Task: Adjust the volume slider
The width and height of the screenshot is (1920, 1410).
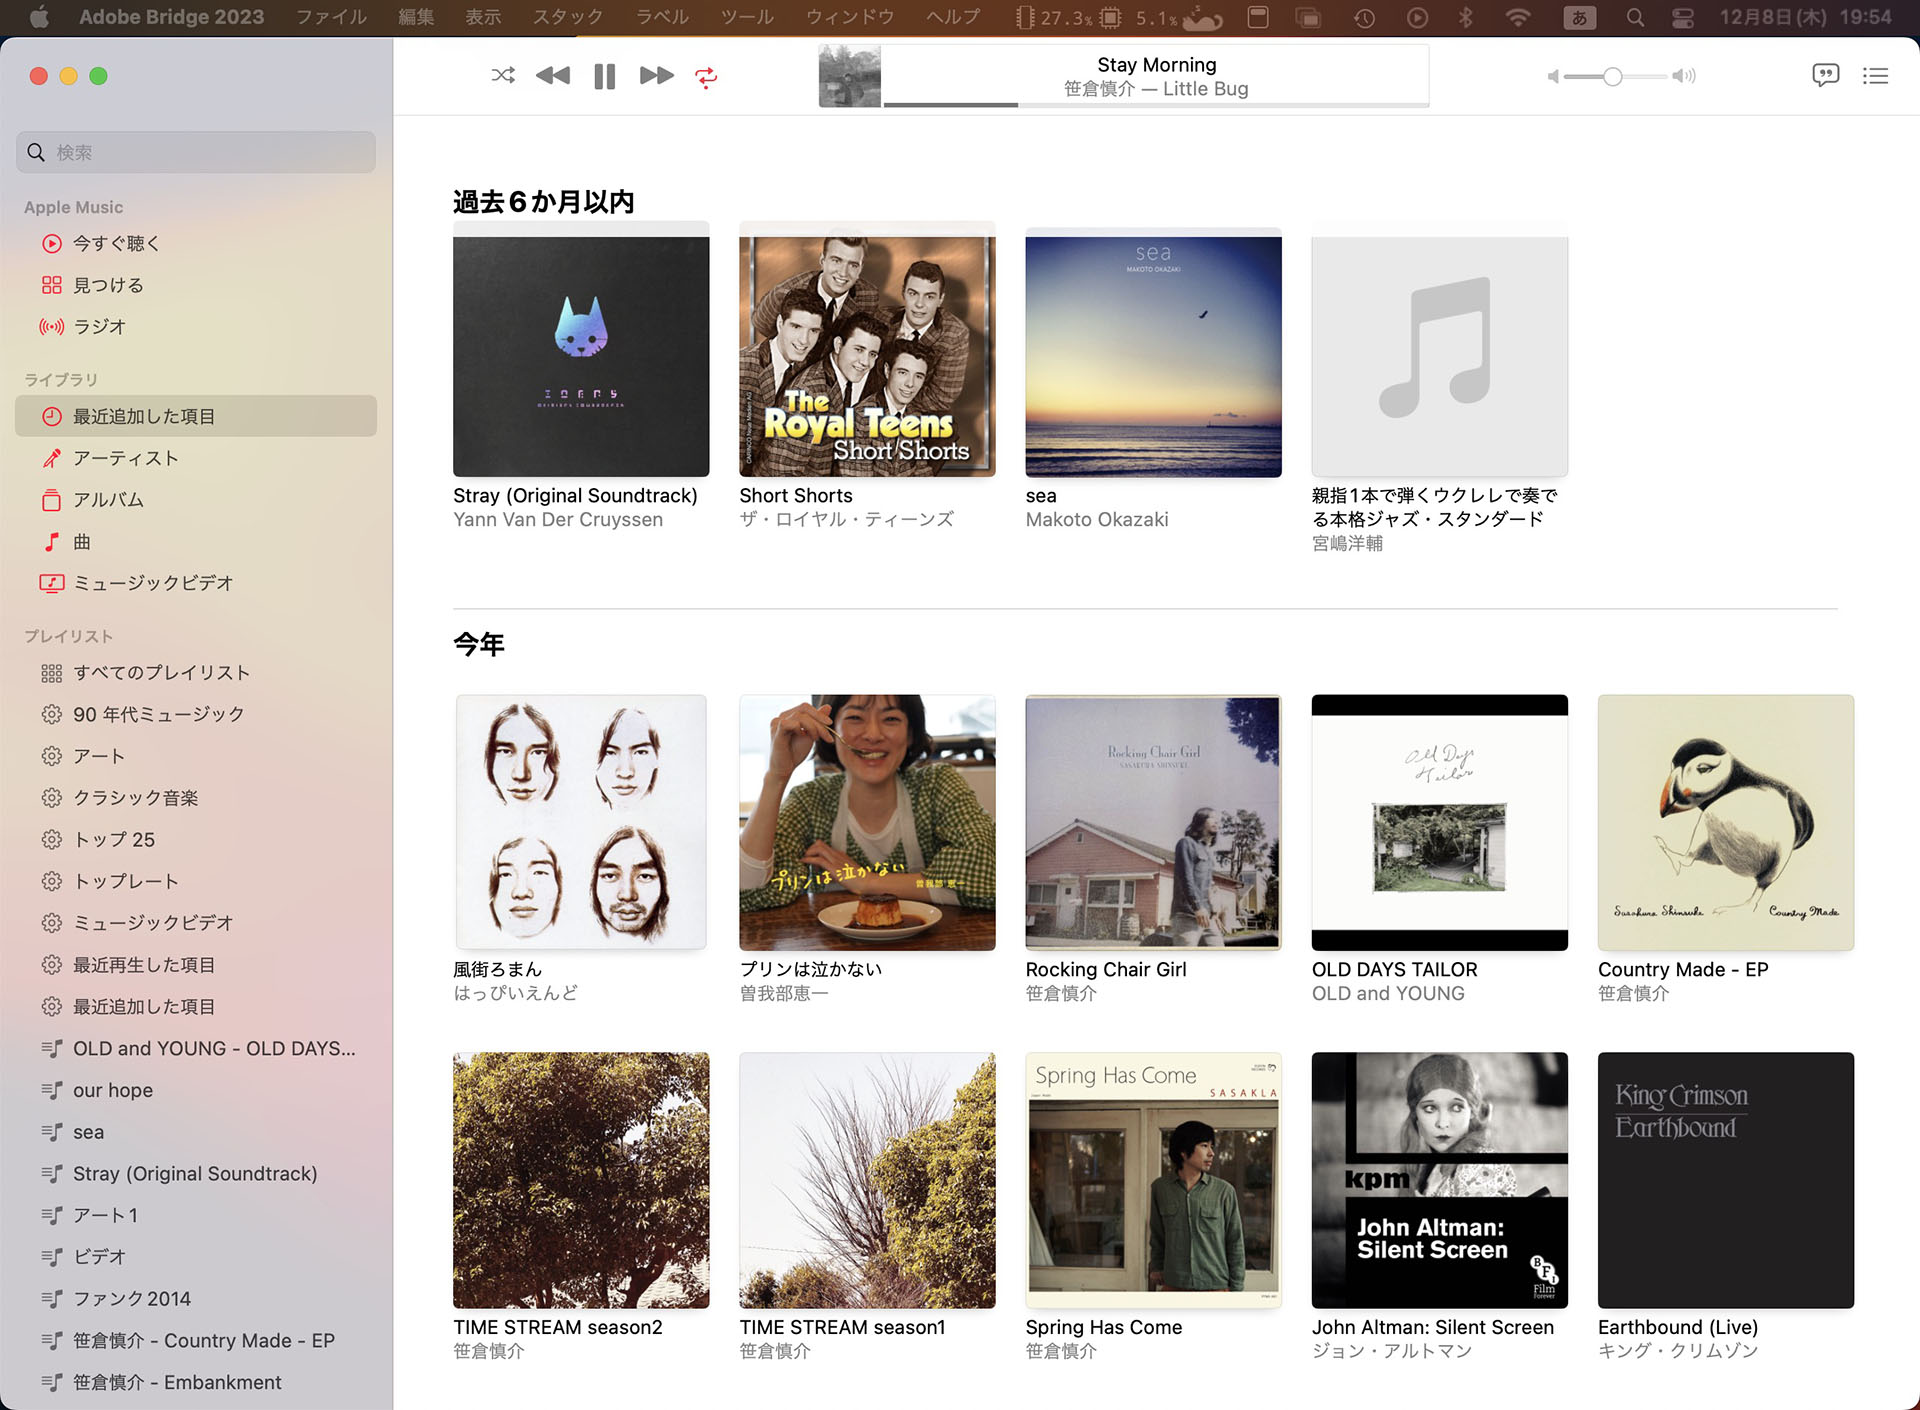Action: (x=1612, y=76)
